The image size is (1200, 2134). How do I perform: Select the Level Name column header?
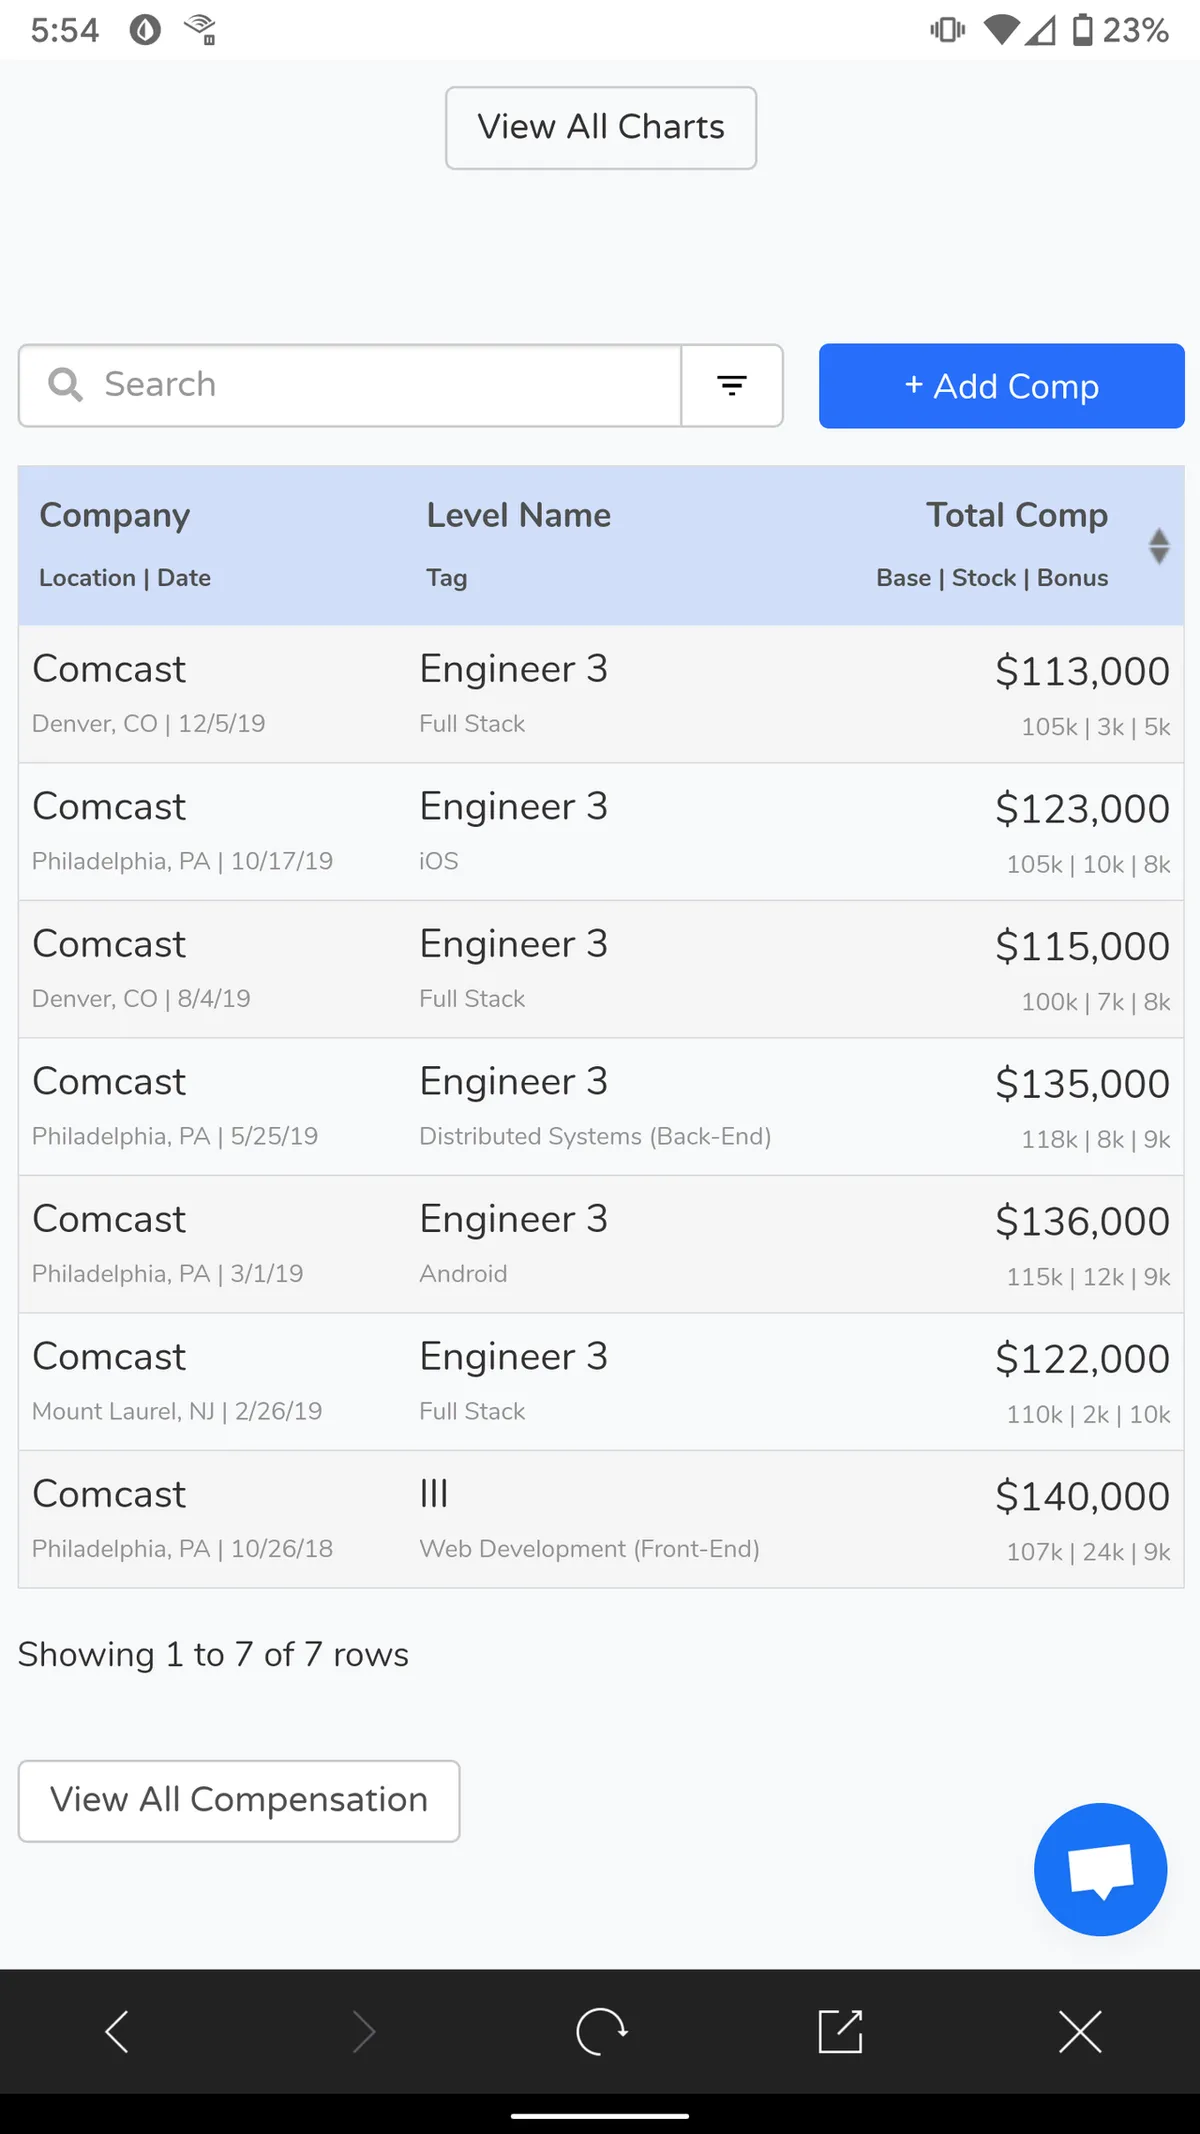pos(518,516)
